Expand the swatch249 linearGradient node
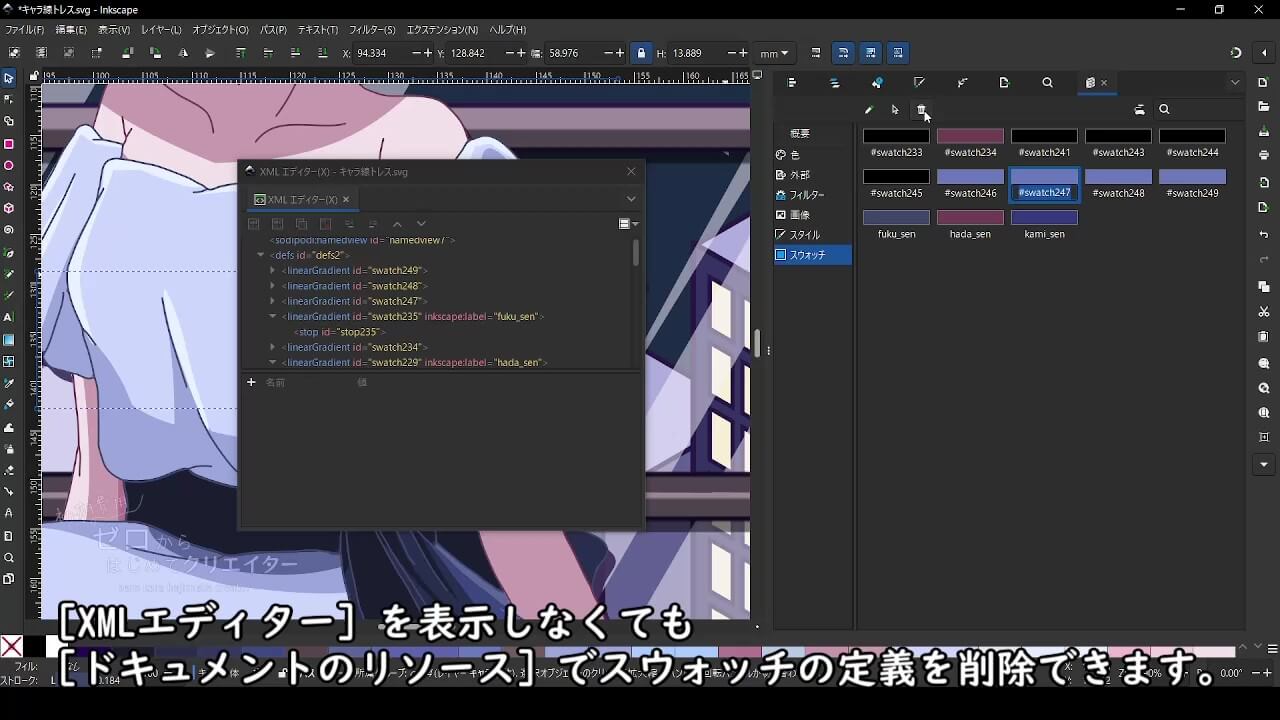The width and height of the screenshot is (1280, 720). 272,270
